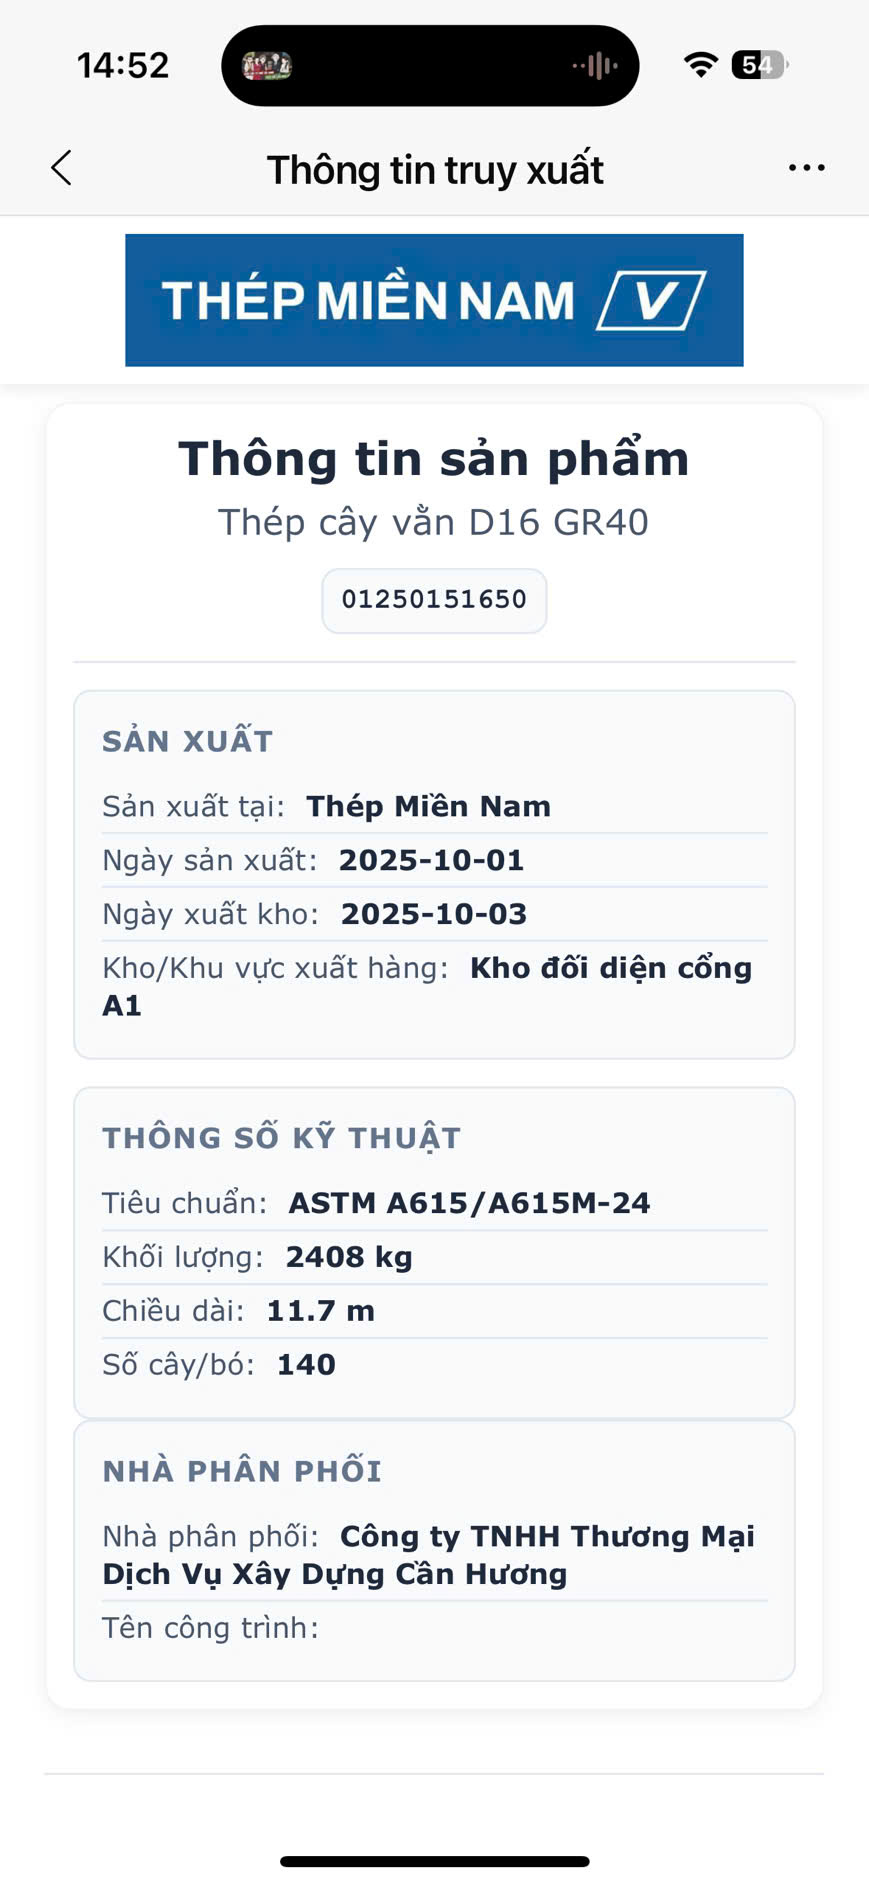Tap the warehouse export date 2025-10-03
Screen dimensions: 869x1885
[433, 914]
